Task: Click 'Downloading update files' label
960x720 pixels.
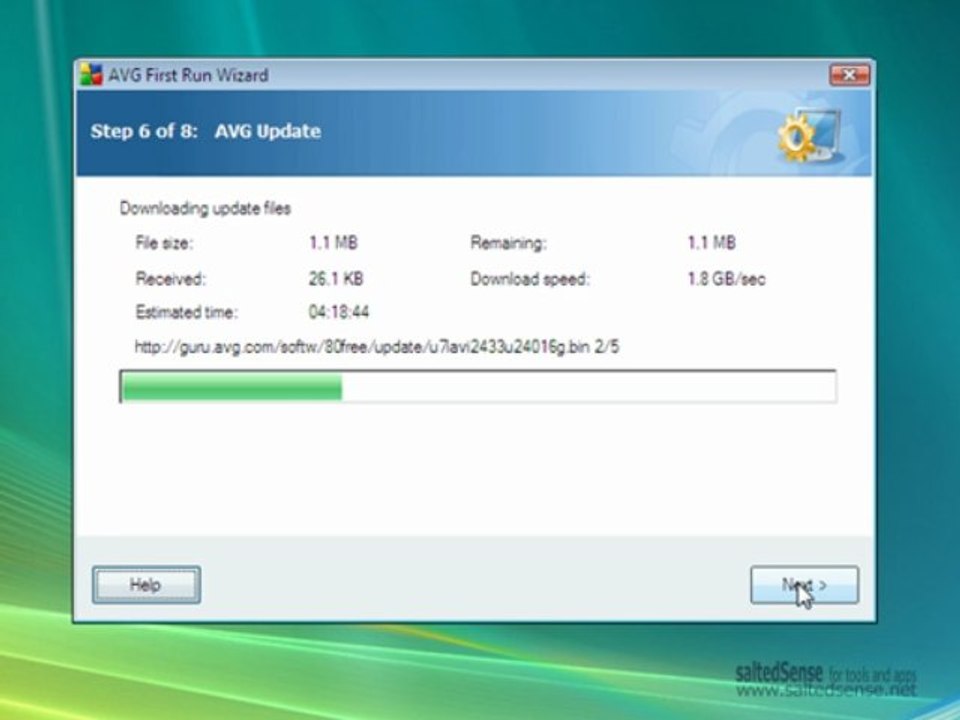Action: click(x=205, y=209)
